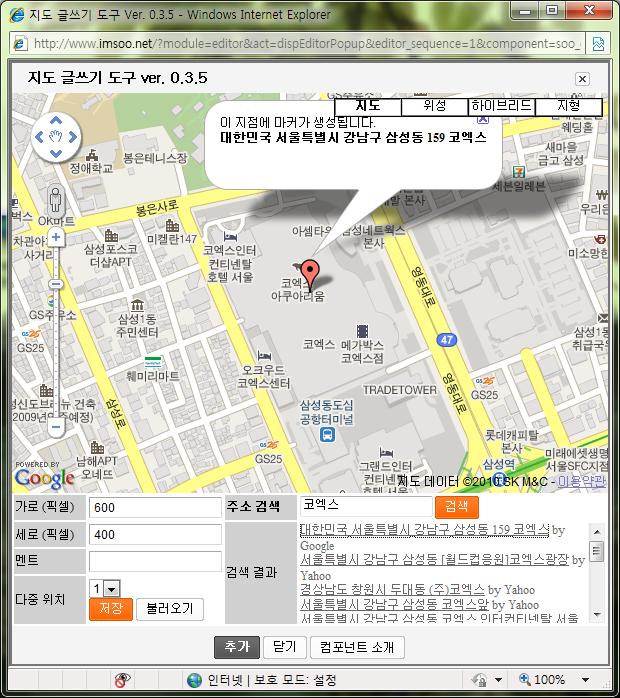Open 컴포넌트 소개 component info button
The width and height of the screenshot is (620, 698).
(357, 647)
